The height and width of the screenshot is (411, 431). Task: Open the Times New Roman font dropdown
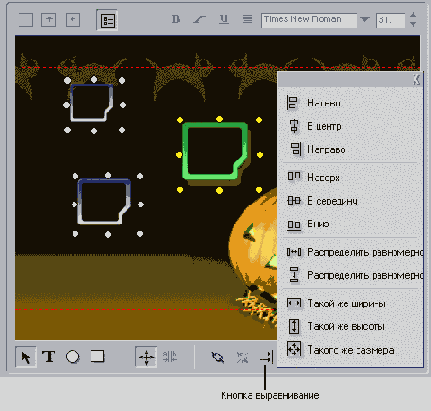[365, 20]
